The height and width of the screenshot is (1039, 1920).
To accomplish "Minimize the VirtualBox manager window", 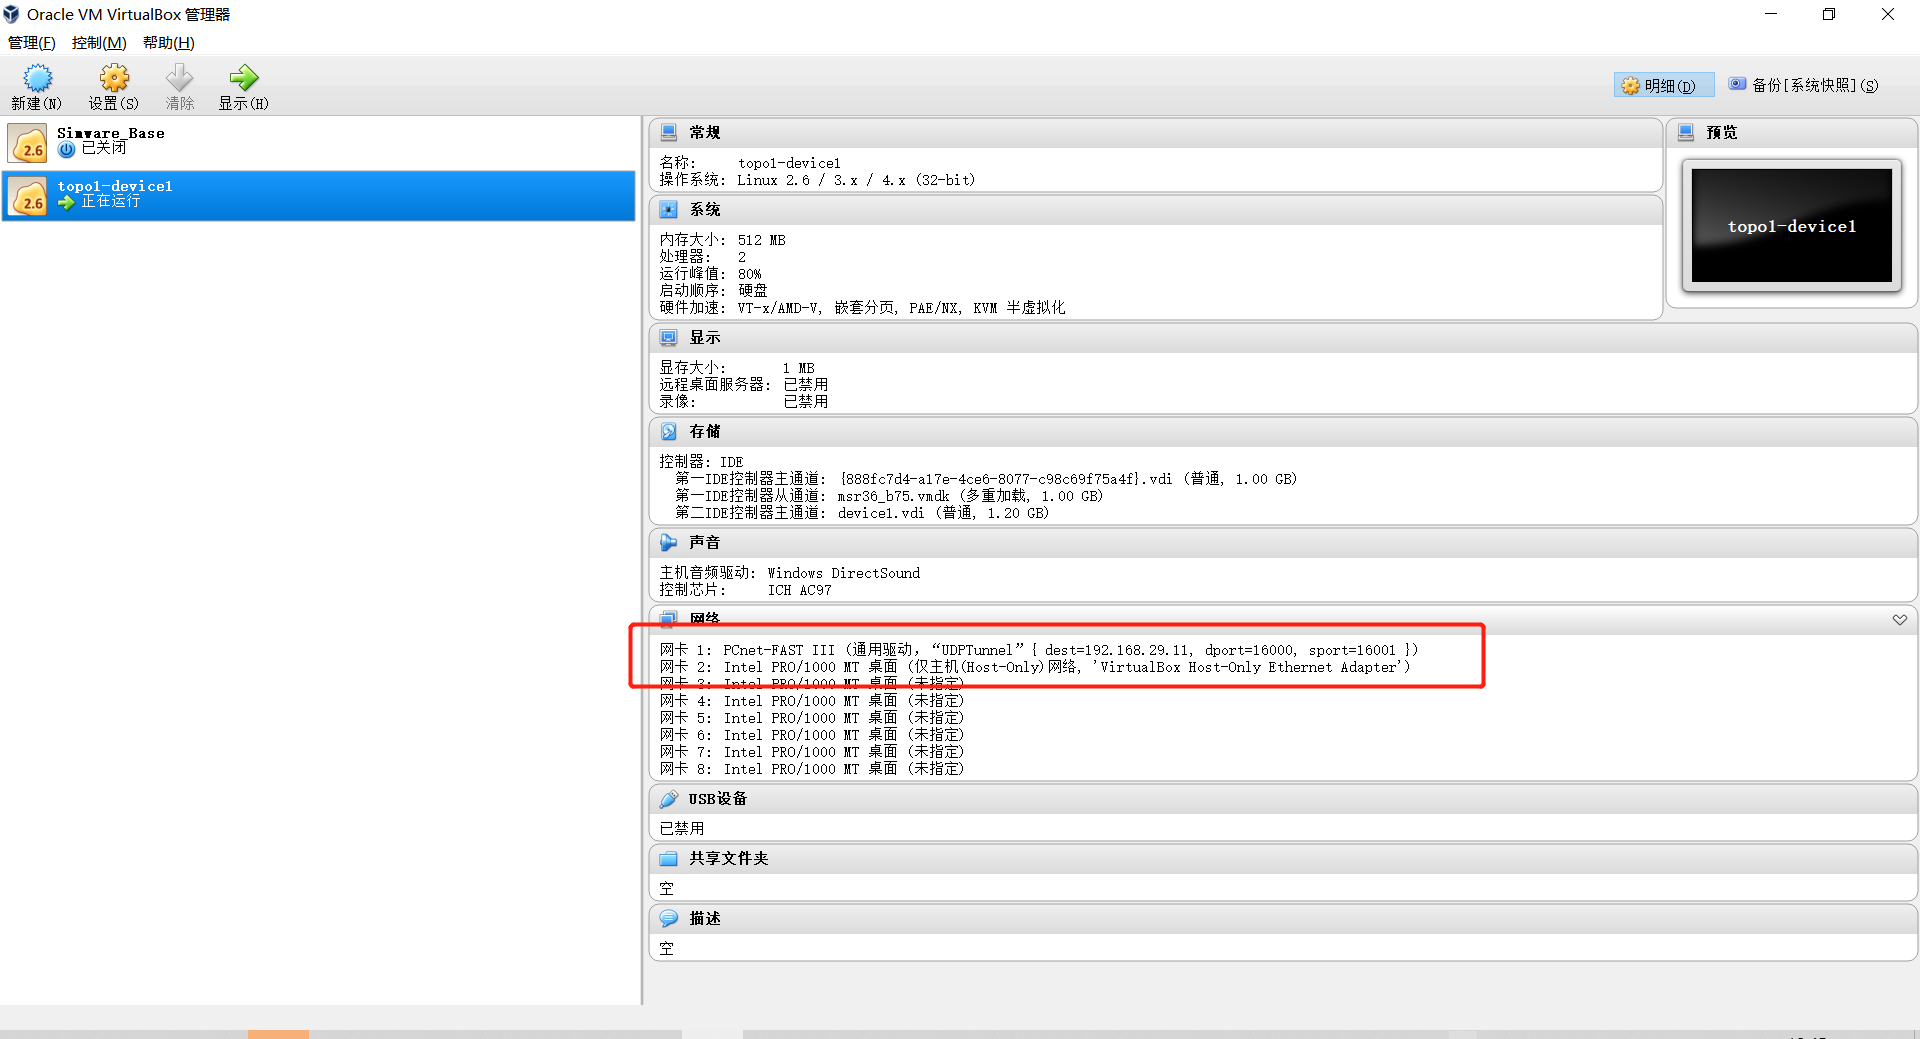I will (x=1771, y=14).
